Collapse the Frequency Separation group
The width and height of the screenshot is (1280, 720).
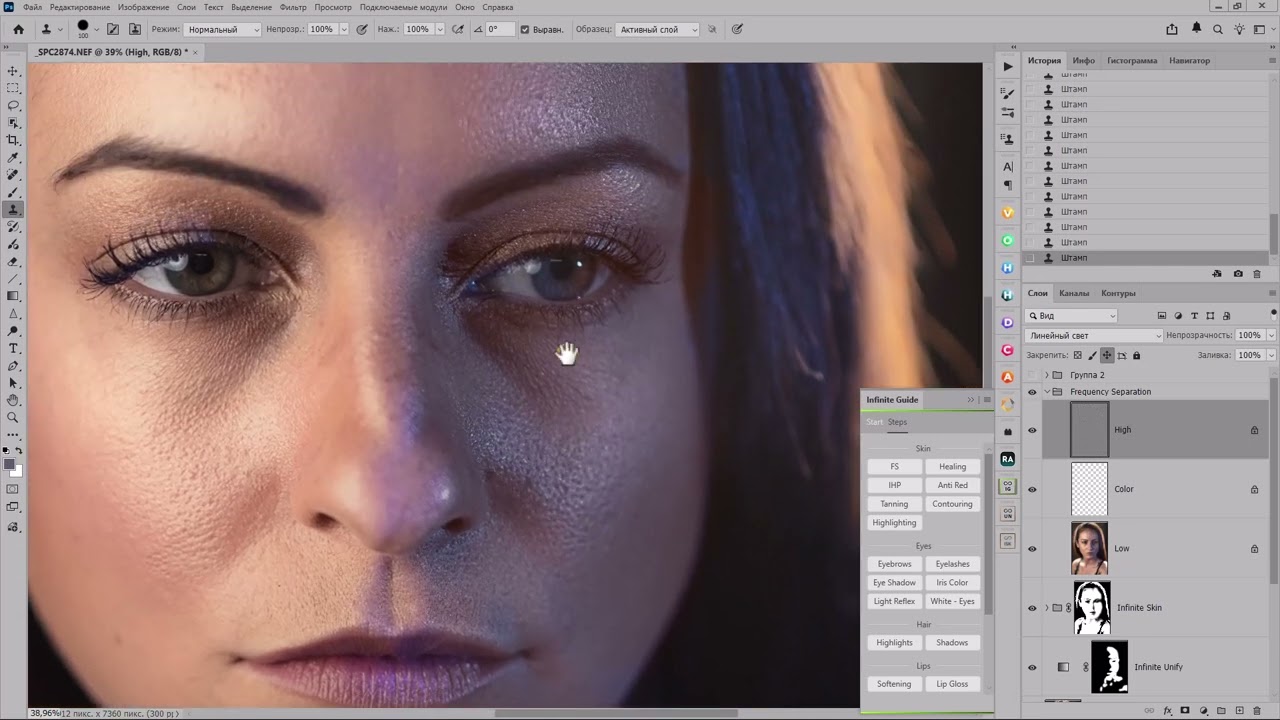click(x=1046, y=392)
